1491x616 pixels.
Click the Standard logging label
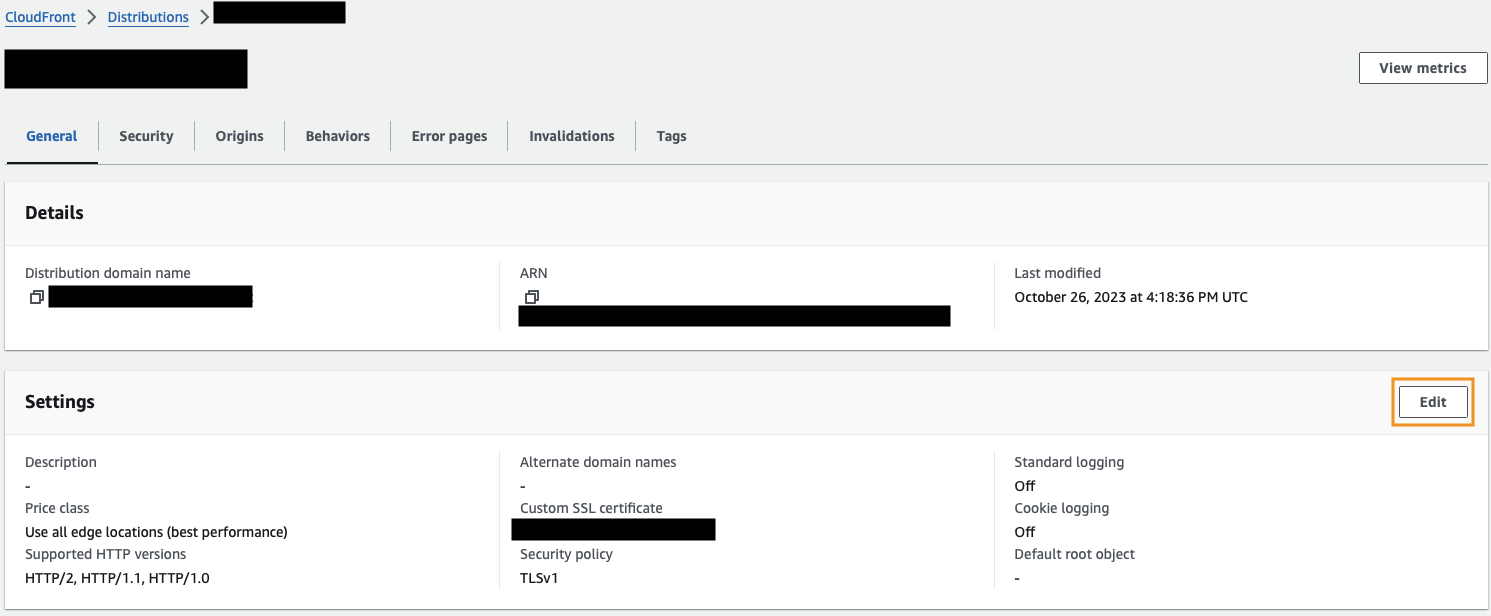pos(1069,462)
